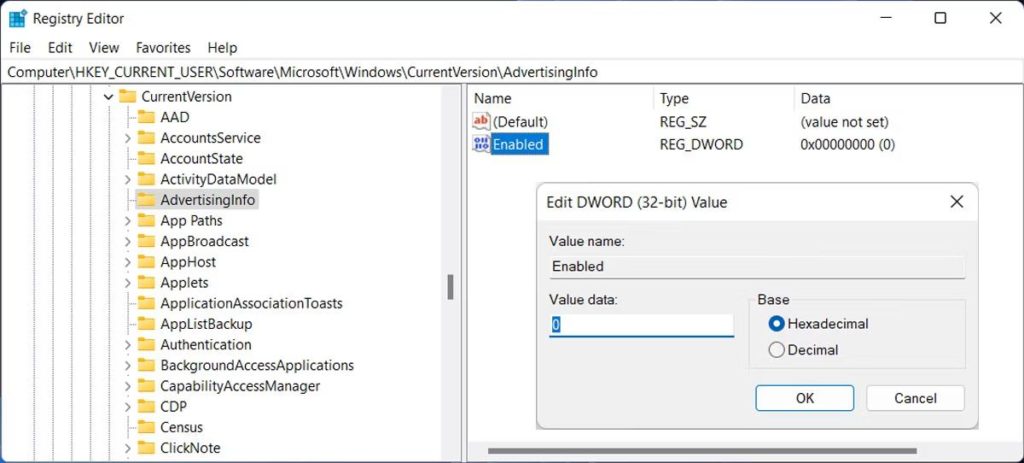Expand the AccountsService key
Screen dimensions: 1024x463
[x=128, y=138]
